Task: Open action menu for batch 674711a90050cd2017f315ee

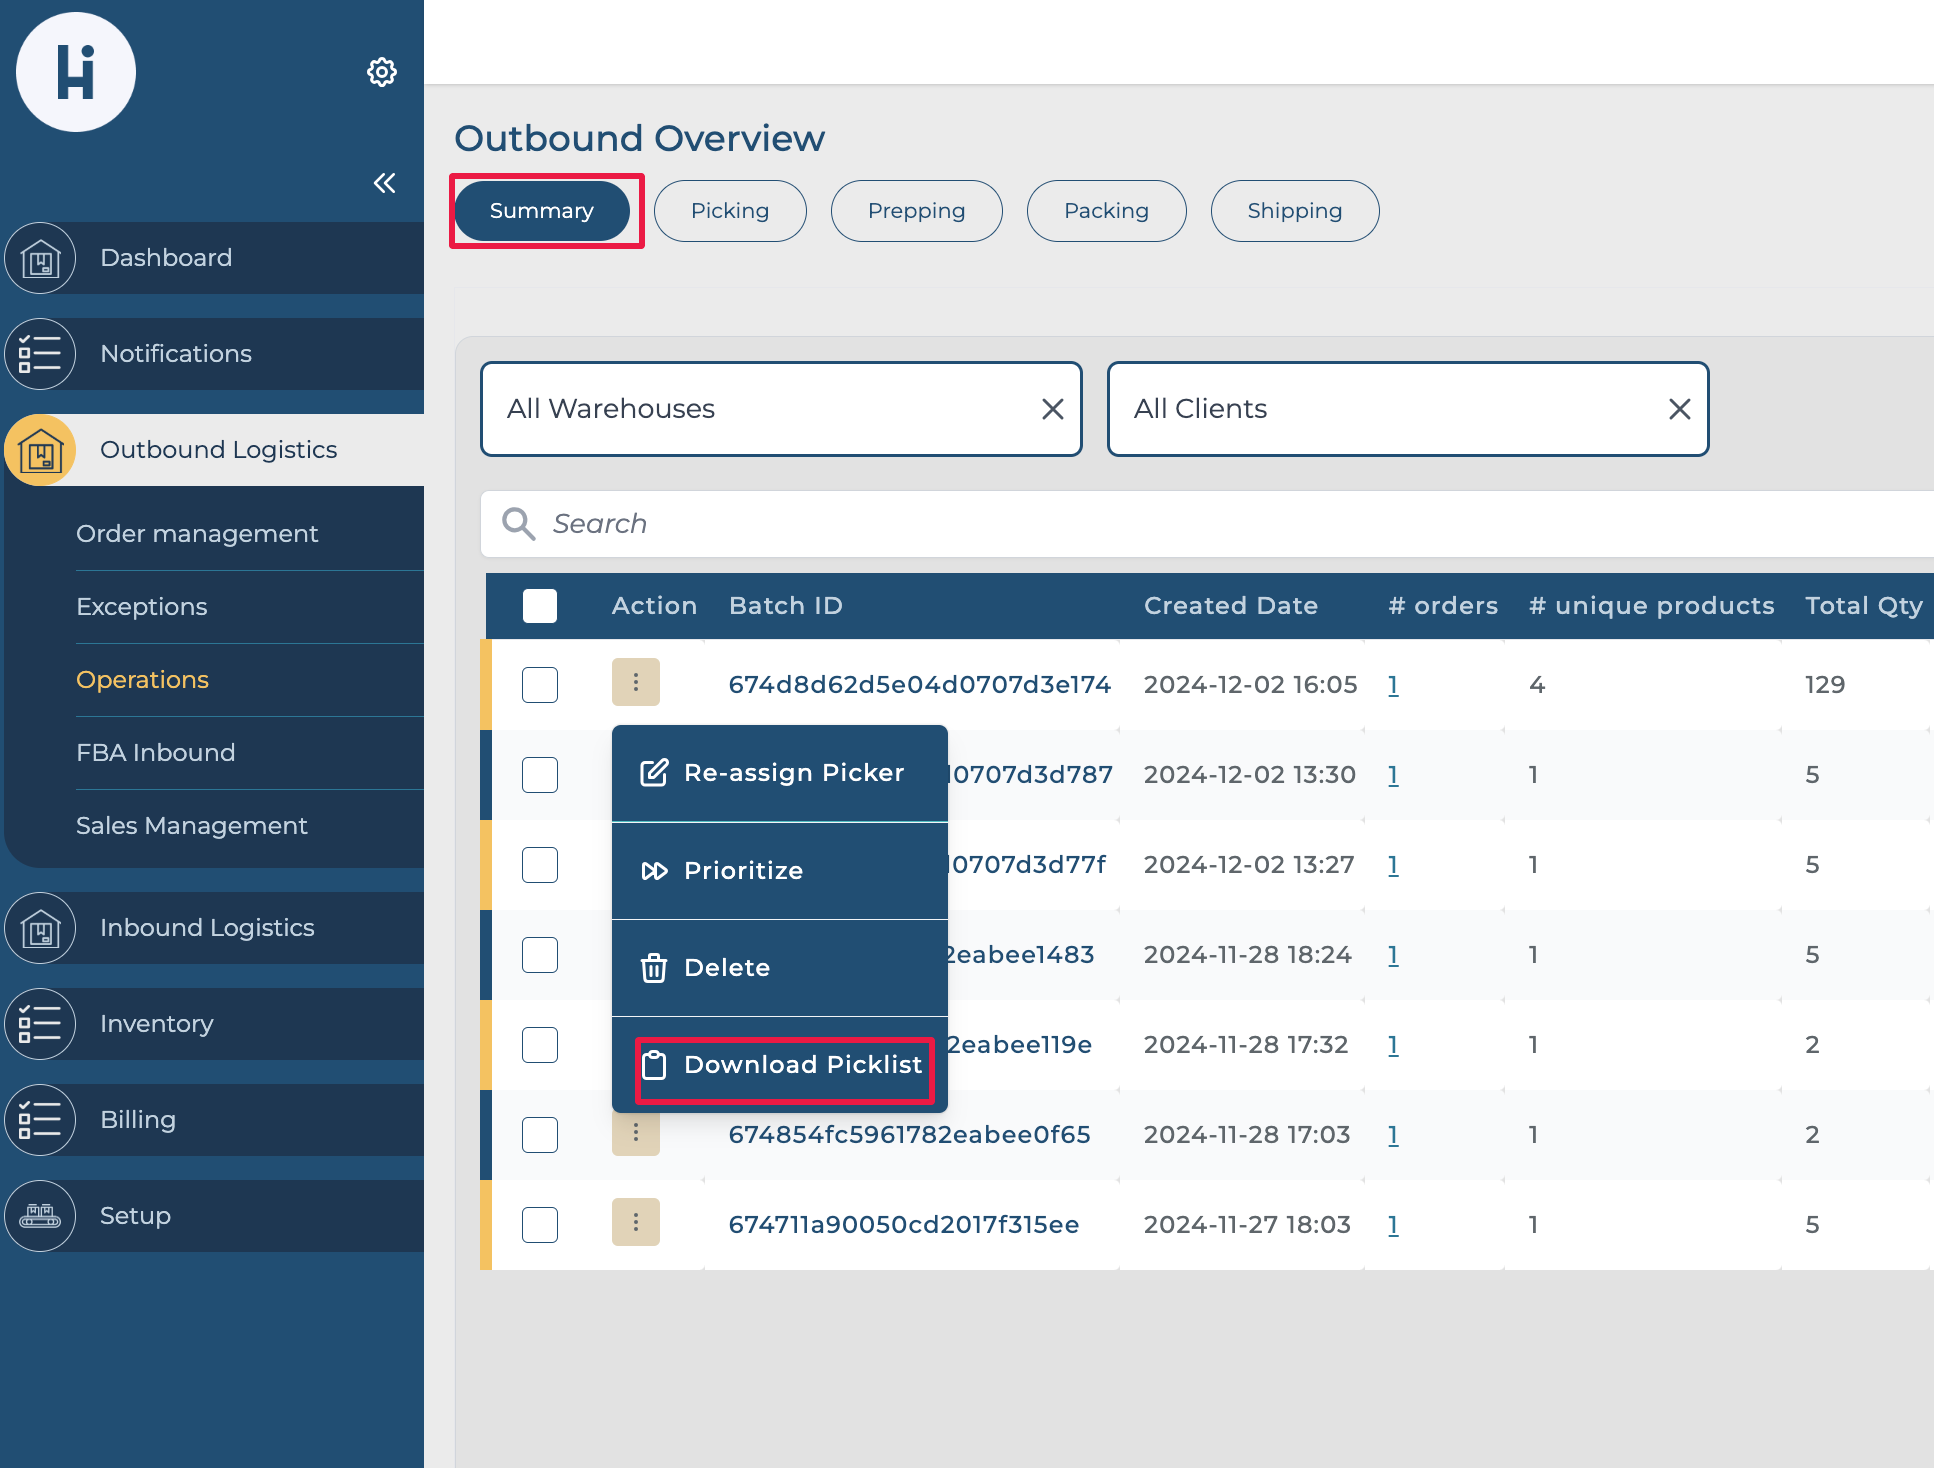Action: (636, 1222)
